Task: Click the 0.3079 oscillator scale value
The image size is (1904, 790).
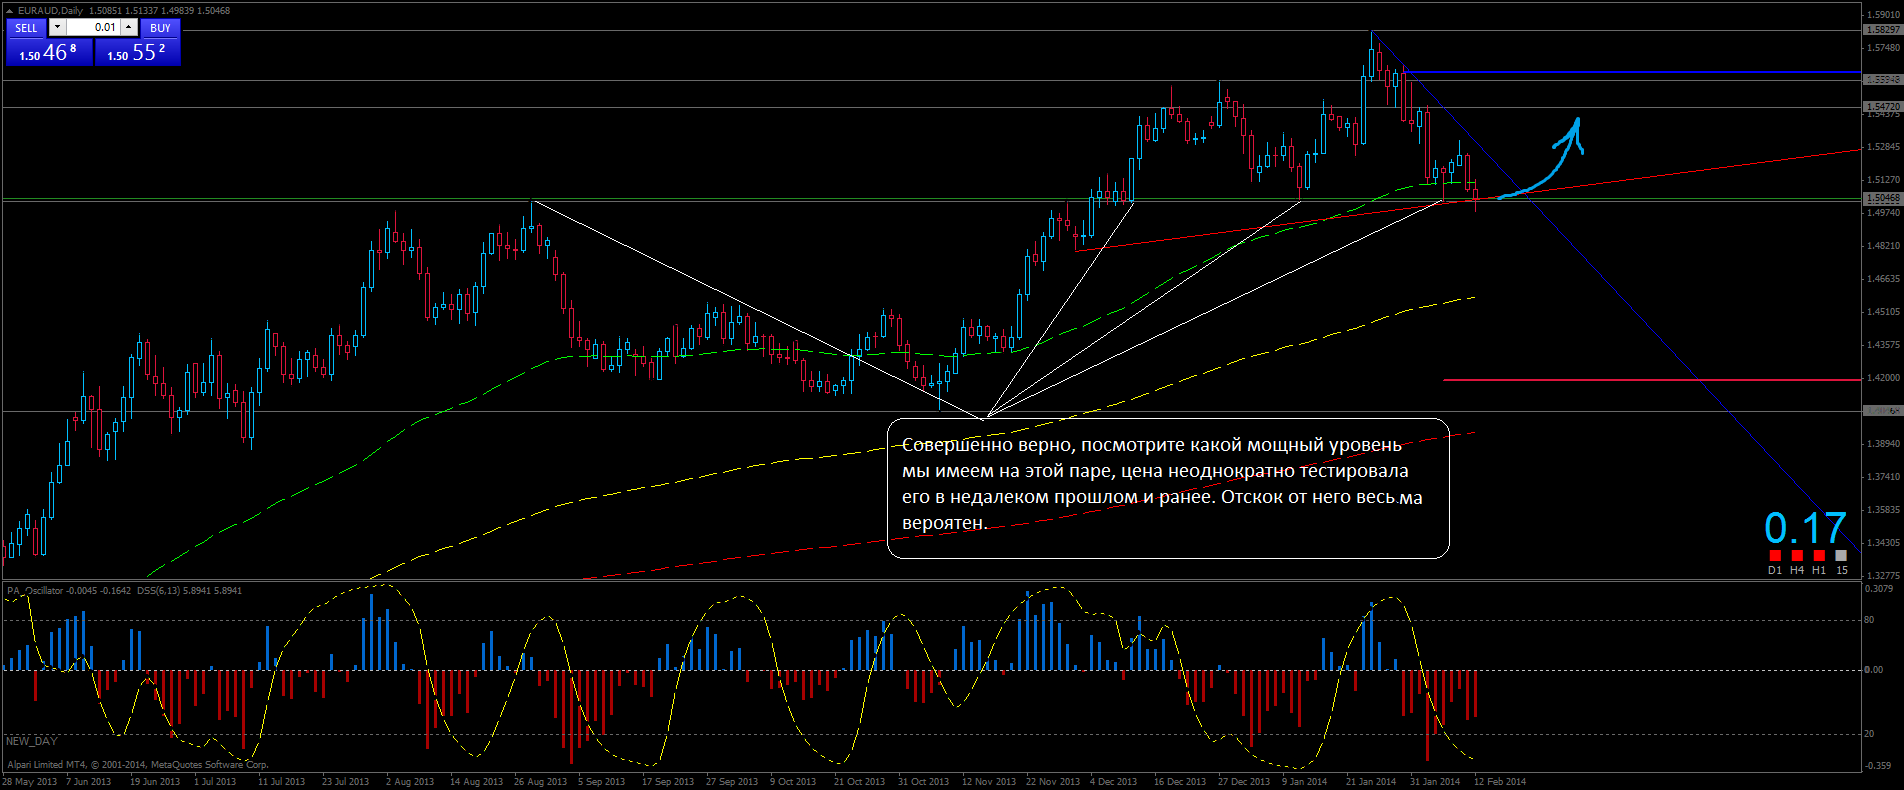Action: 1880,589
